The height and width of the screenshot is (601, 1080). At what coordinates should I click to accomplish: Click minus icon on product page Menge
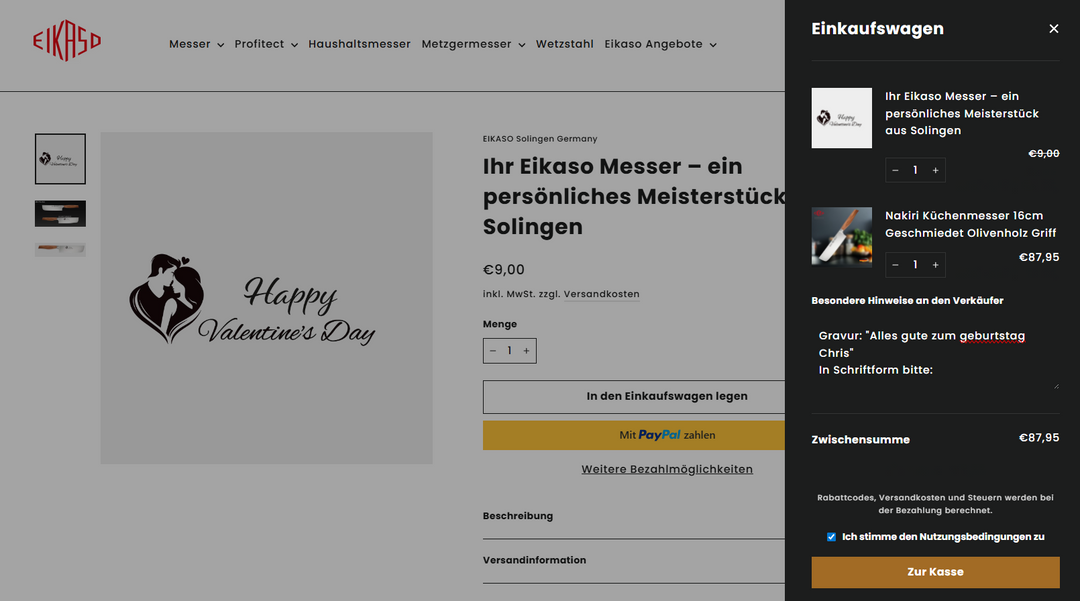[492, 351]
